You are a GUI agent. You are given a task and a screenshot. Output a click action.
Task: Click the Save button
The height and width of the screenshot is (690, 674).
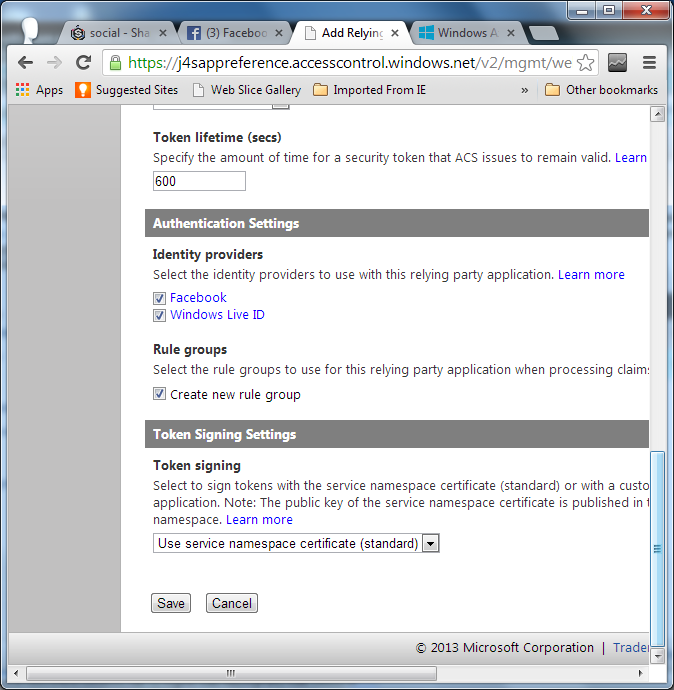coord(171,603)
